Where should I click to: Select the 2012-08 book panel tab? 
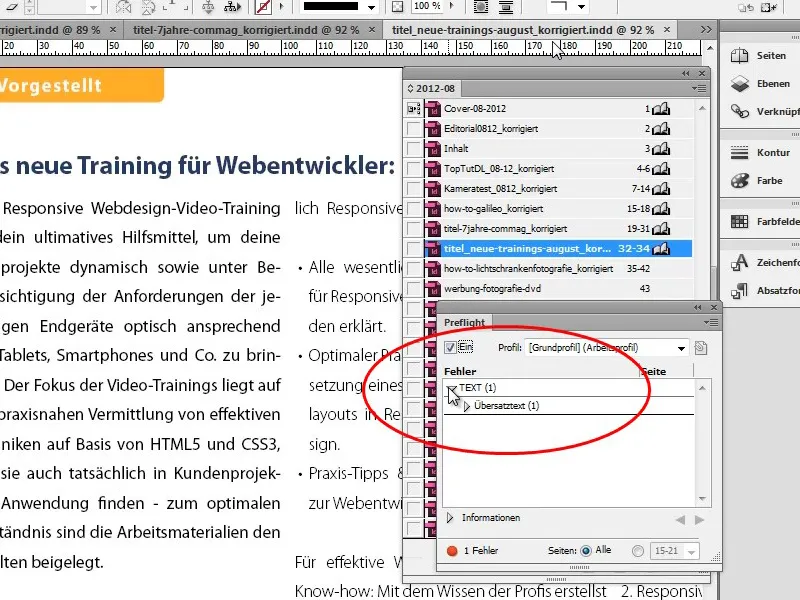[431, 88]
